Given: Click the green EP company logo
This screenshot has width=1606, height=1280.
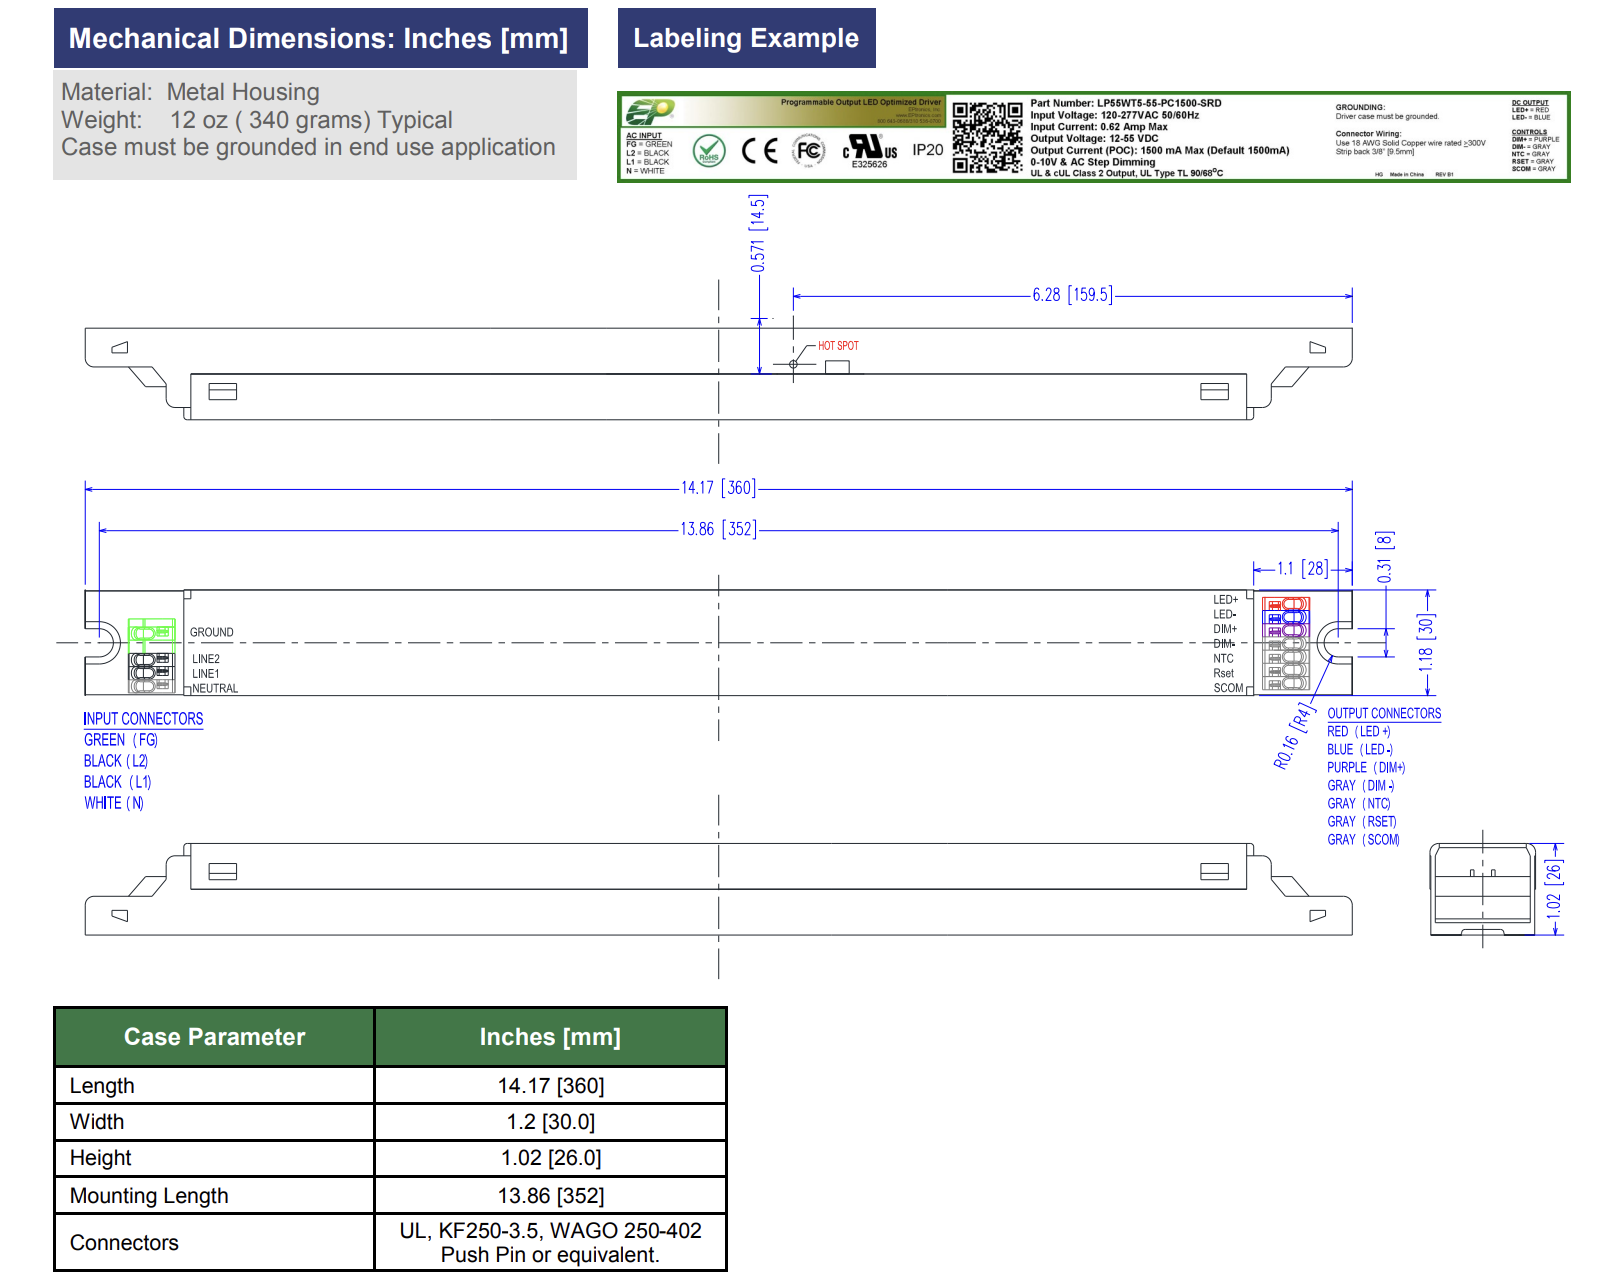Looking at the screenshot, I should [x=650, y=111].
